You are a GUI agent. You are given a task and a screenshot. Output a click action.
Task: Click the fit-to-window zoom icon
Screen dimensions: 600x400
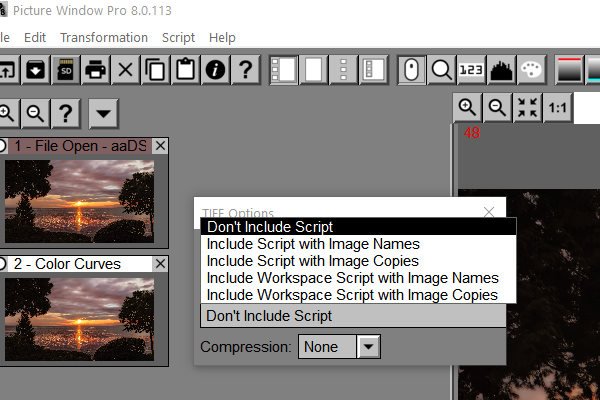pyautogui.click(x=527, y=108)
